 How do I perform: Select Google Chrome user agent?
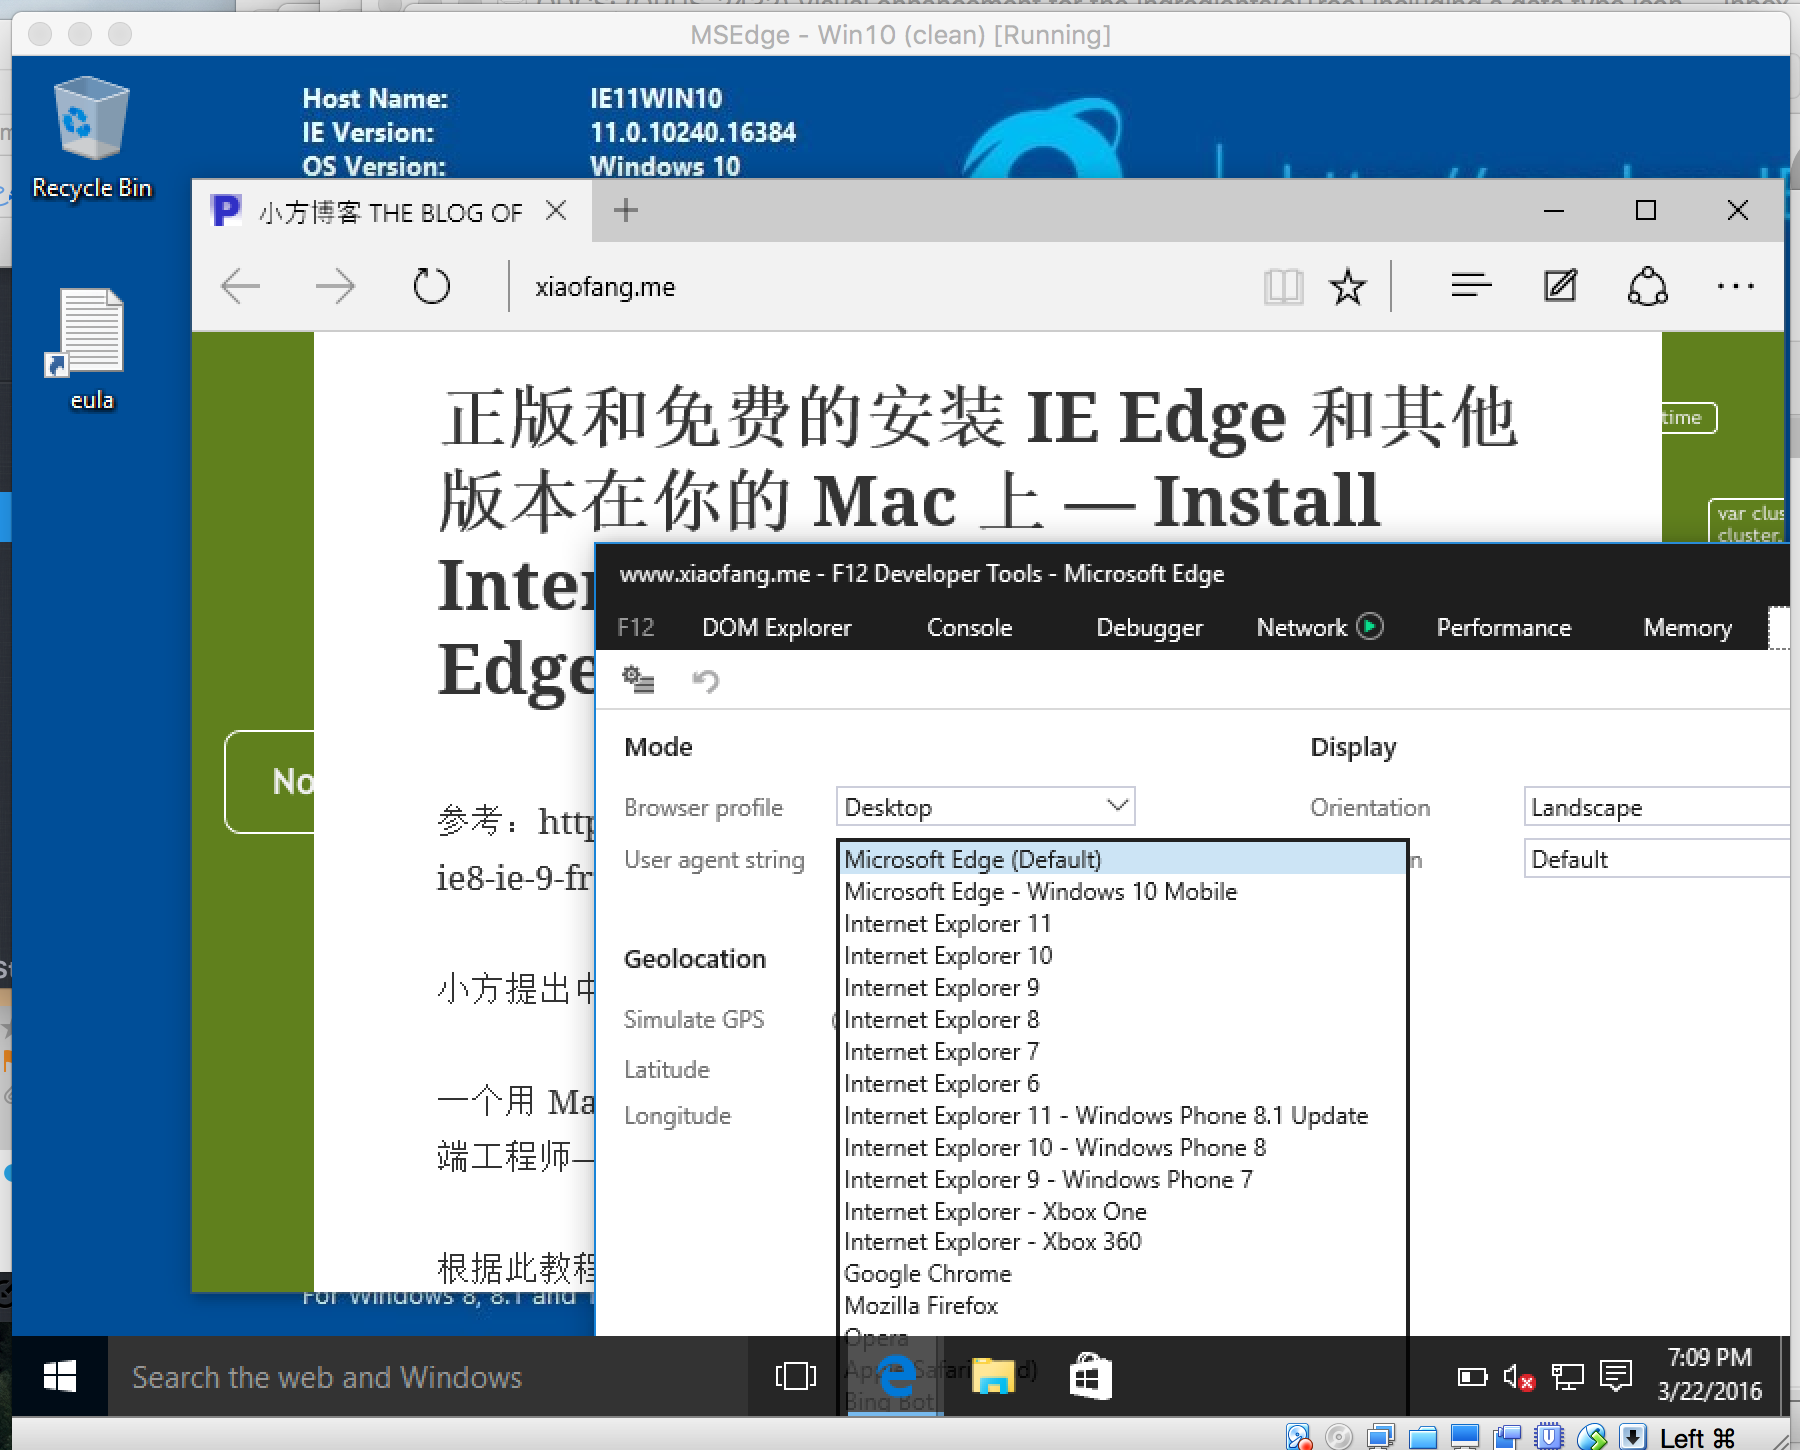pos(1122,1273)
